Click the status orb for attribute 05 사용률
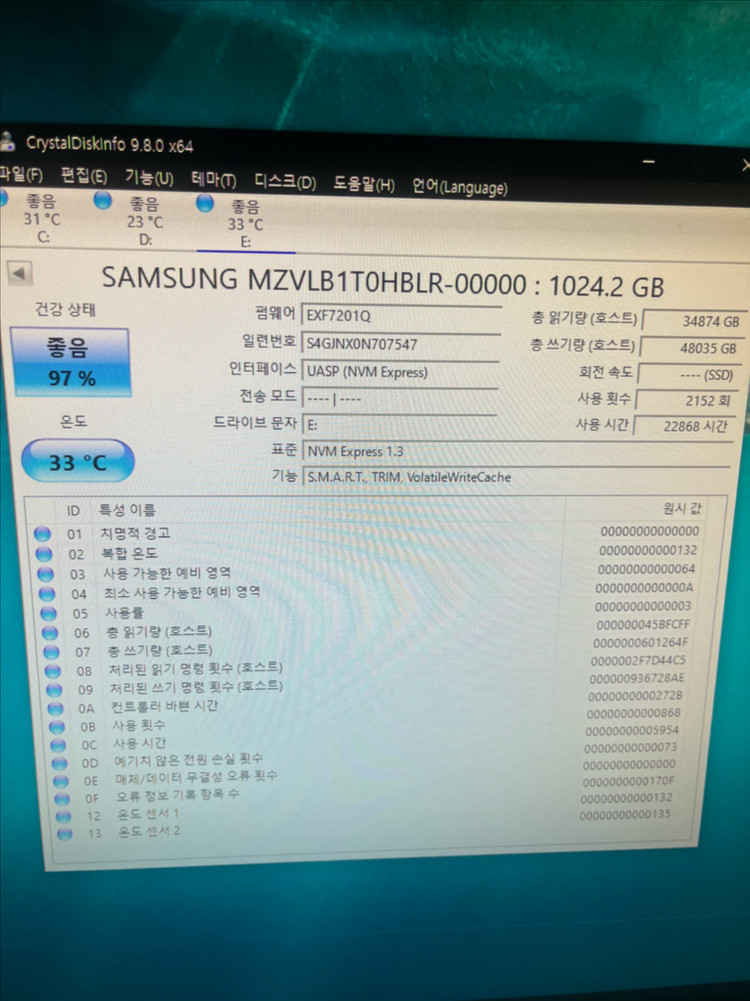This screenshot has width=750, height=1001. (49, 613)
